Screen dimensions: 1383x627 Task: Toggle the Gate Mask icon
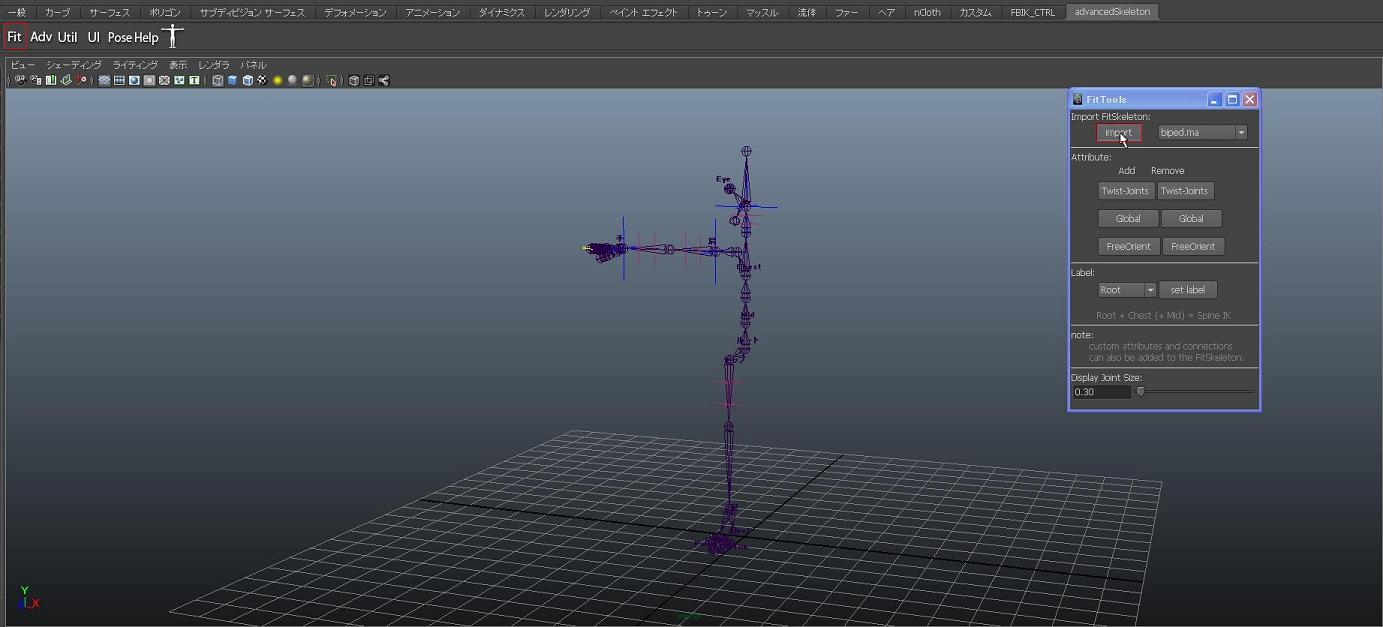tap(149, 80)
